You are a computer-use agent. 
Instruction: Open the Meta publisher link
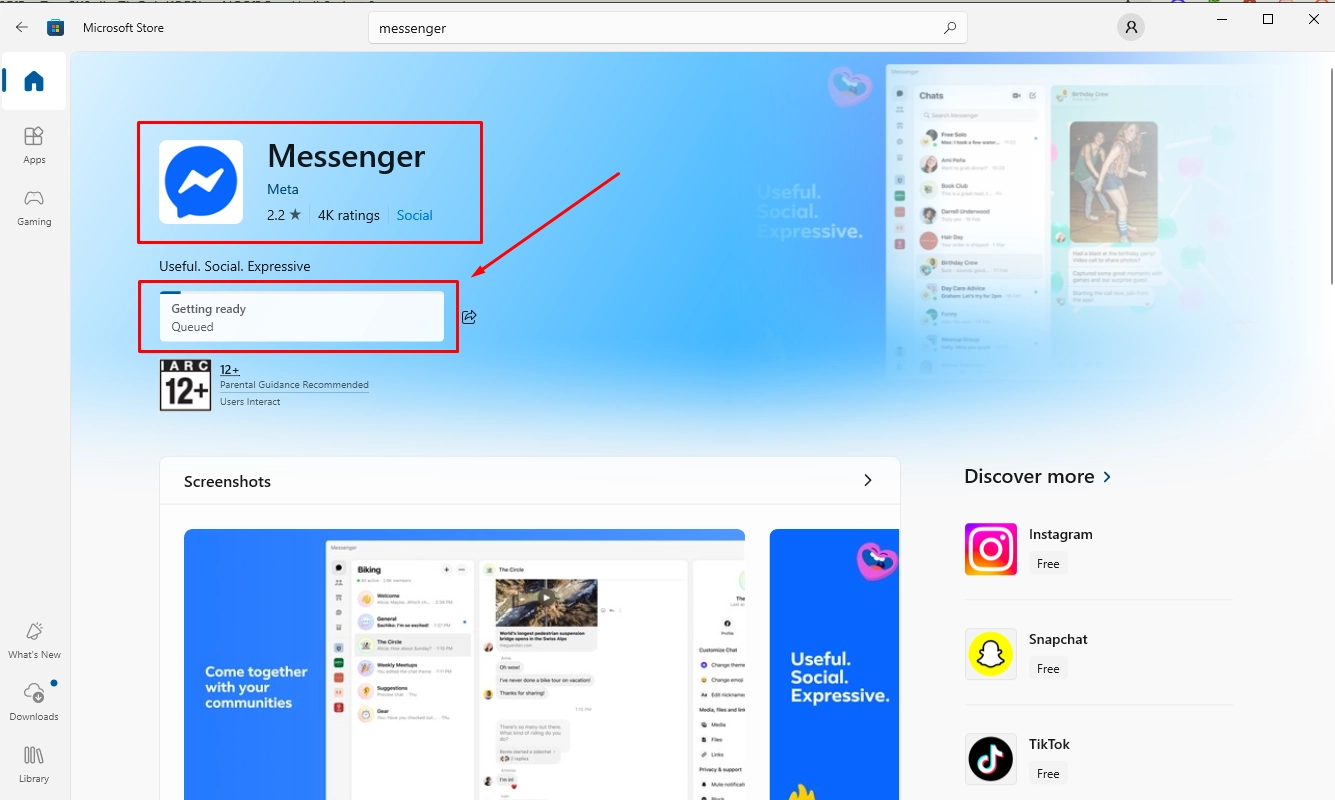coord(283,189)
